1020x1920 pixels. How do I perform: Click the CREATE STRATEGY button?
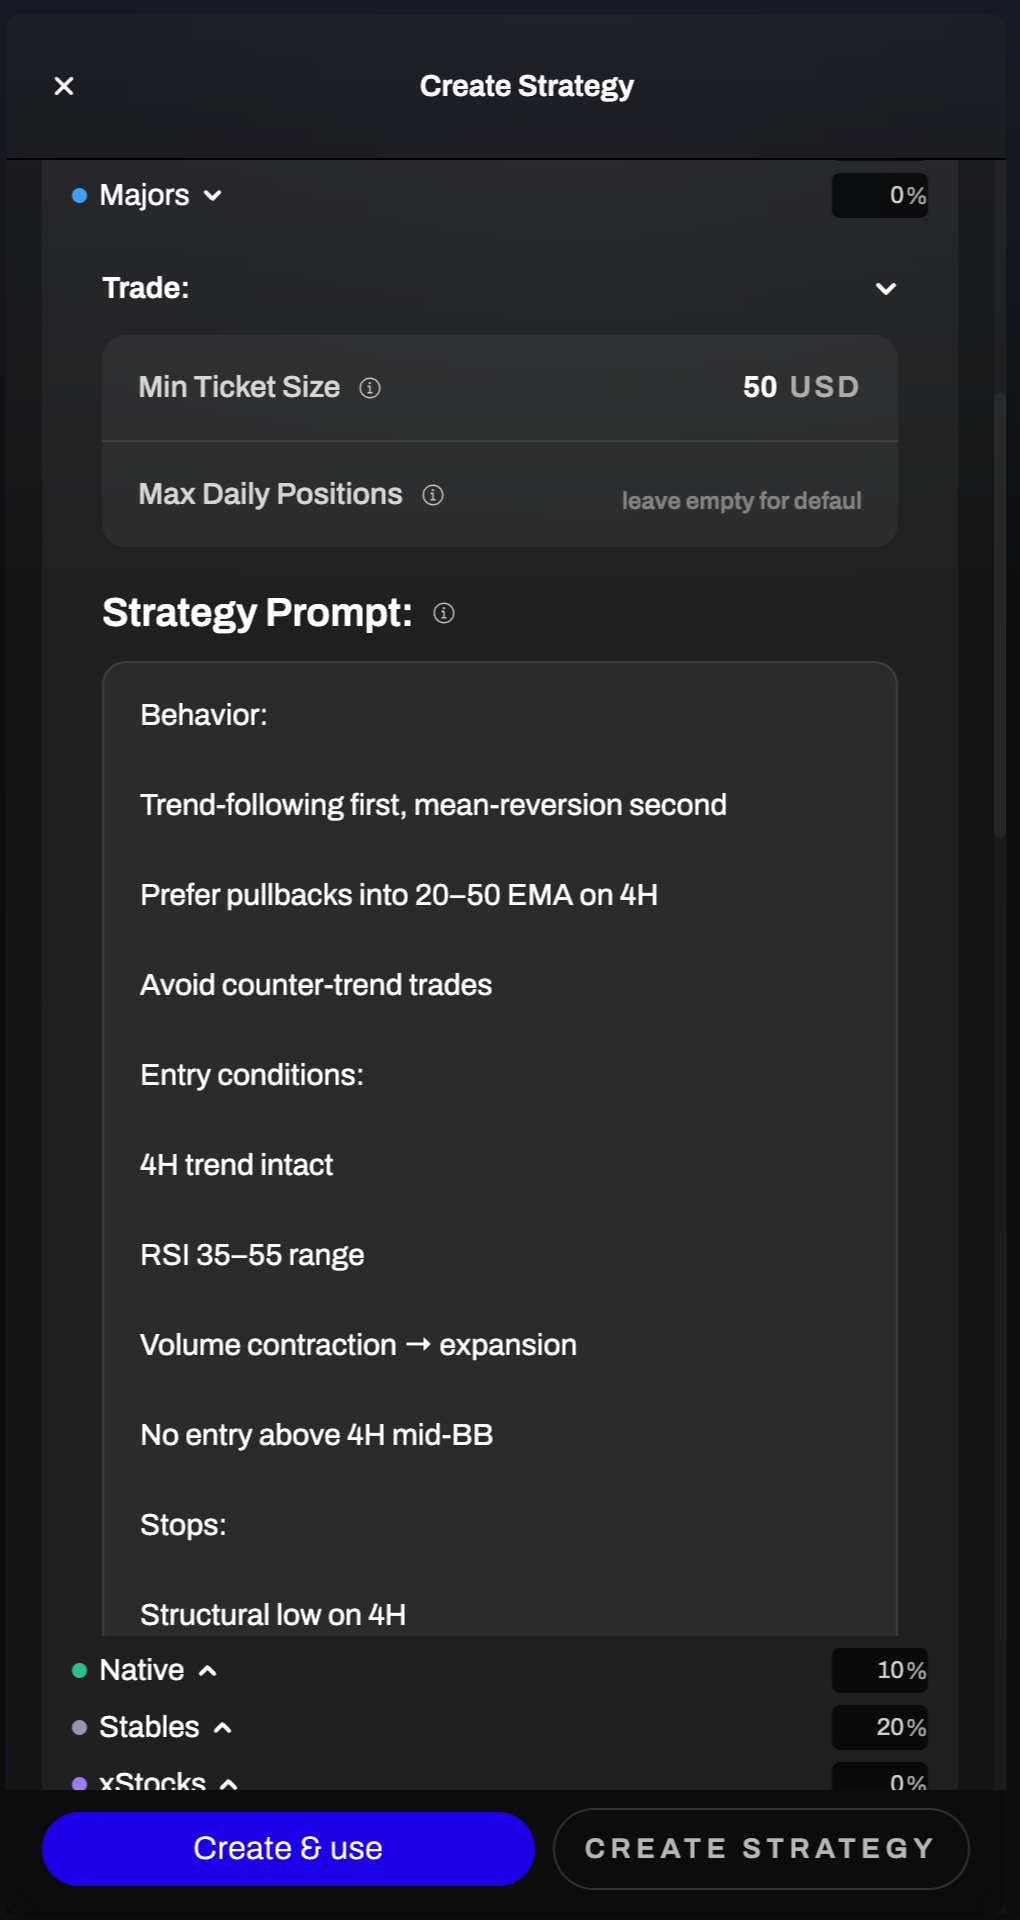tap(760, 1848)
